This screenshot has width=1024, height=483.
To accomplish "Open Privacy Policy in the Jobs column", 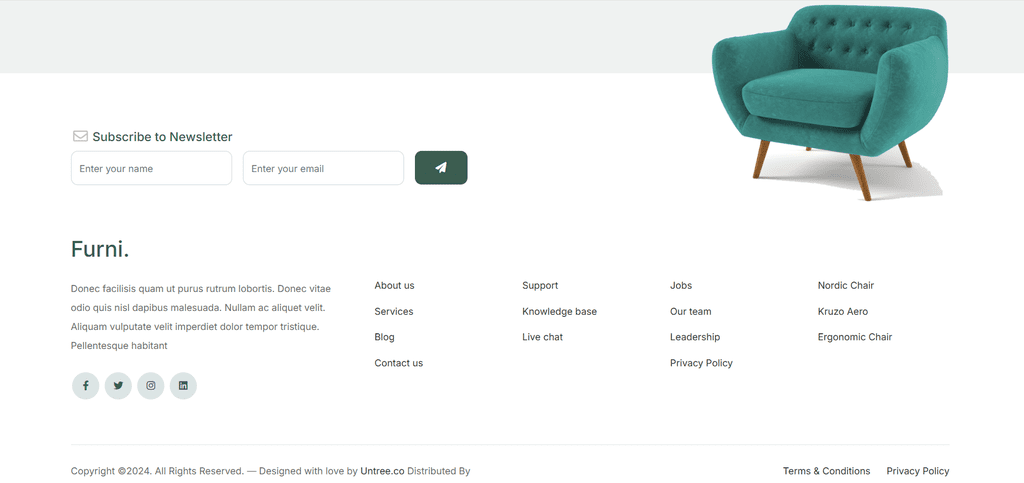I will click(701, 363).
